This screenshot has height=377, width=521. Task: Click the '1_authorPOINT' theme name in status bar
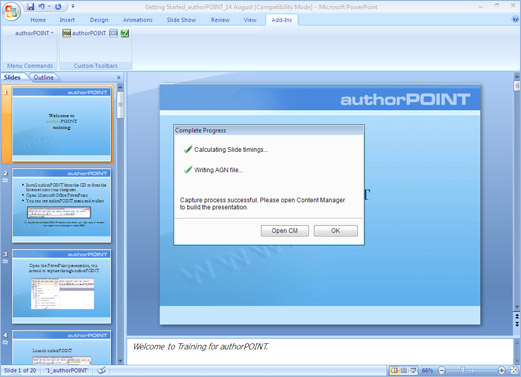pyautogui.click(x=67, y=370)
